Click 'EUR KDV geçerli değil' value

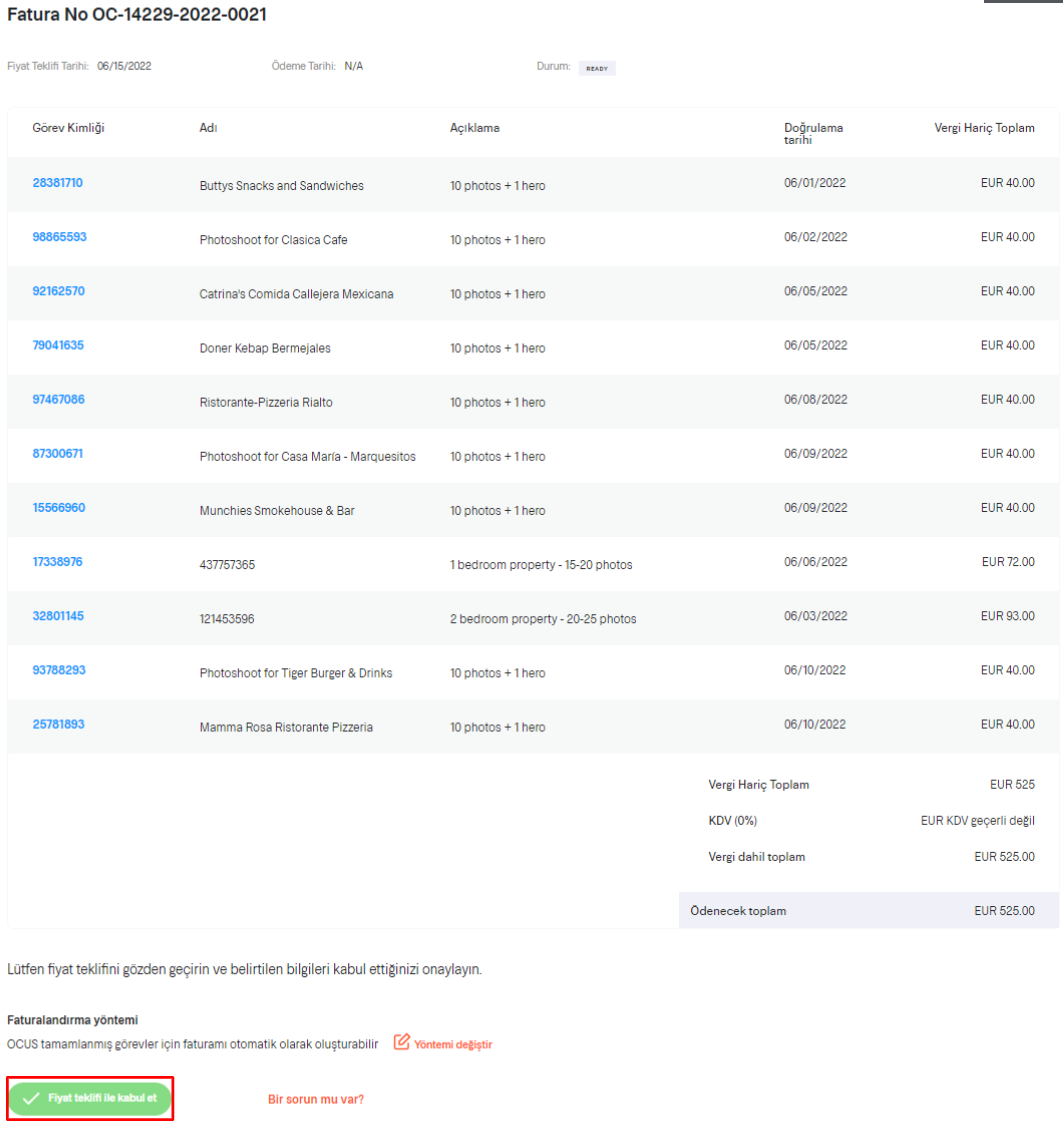pos(978,821)
